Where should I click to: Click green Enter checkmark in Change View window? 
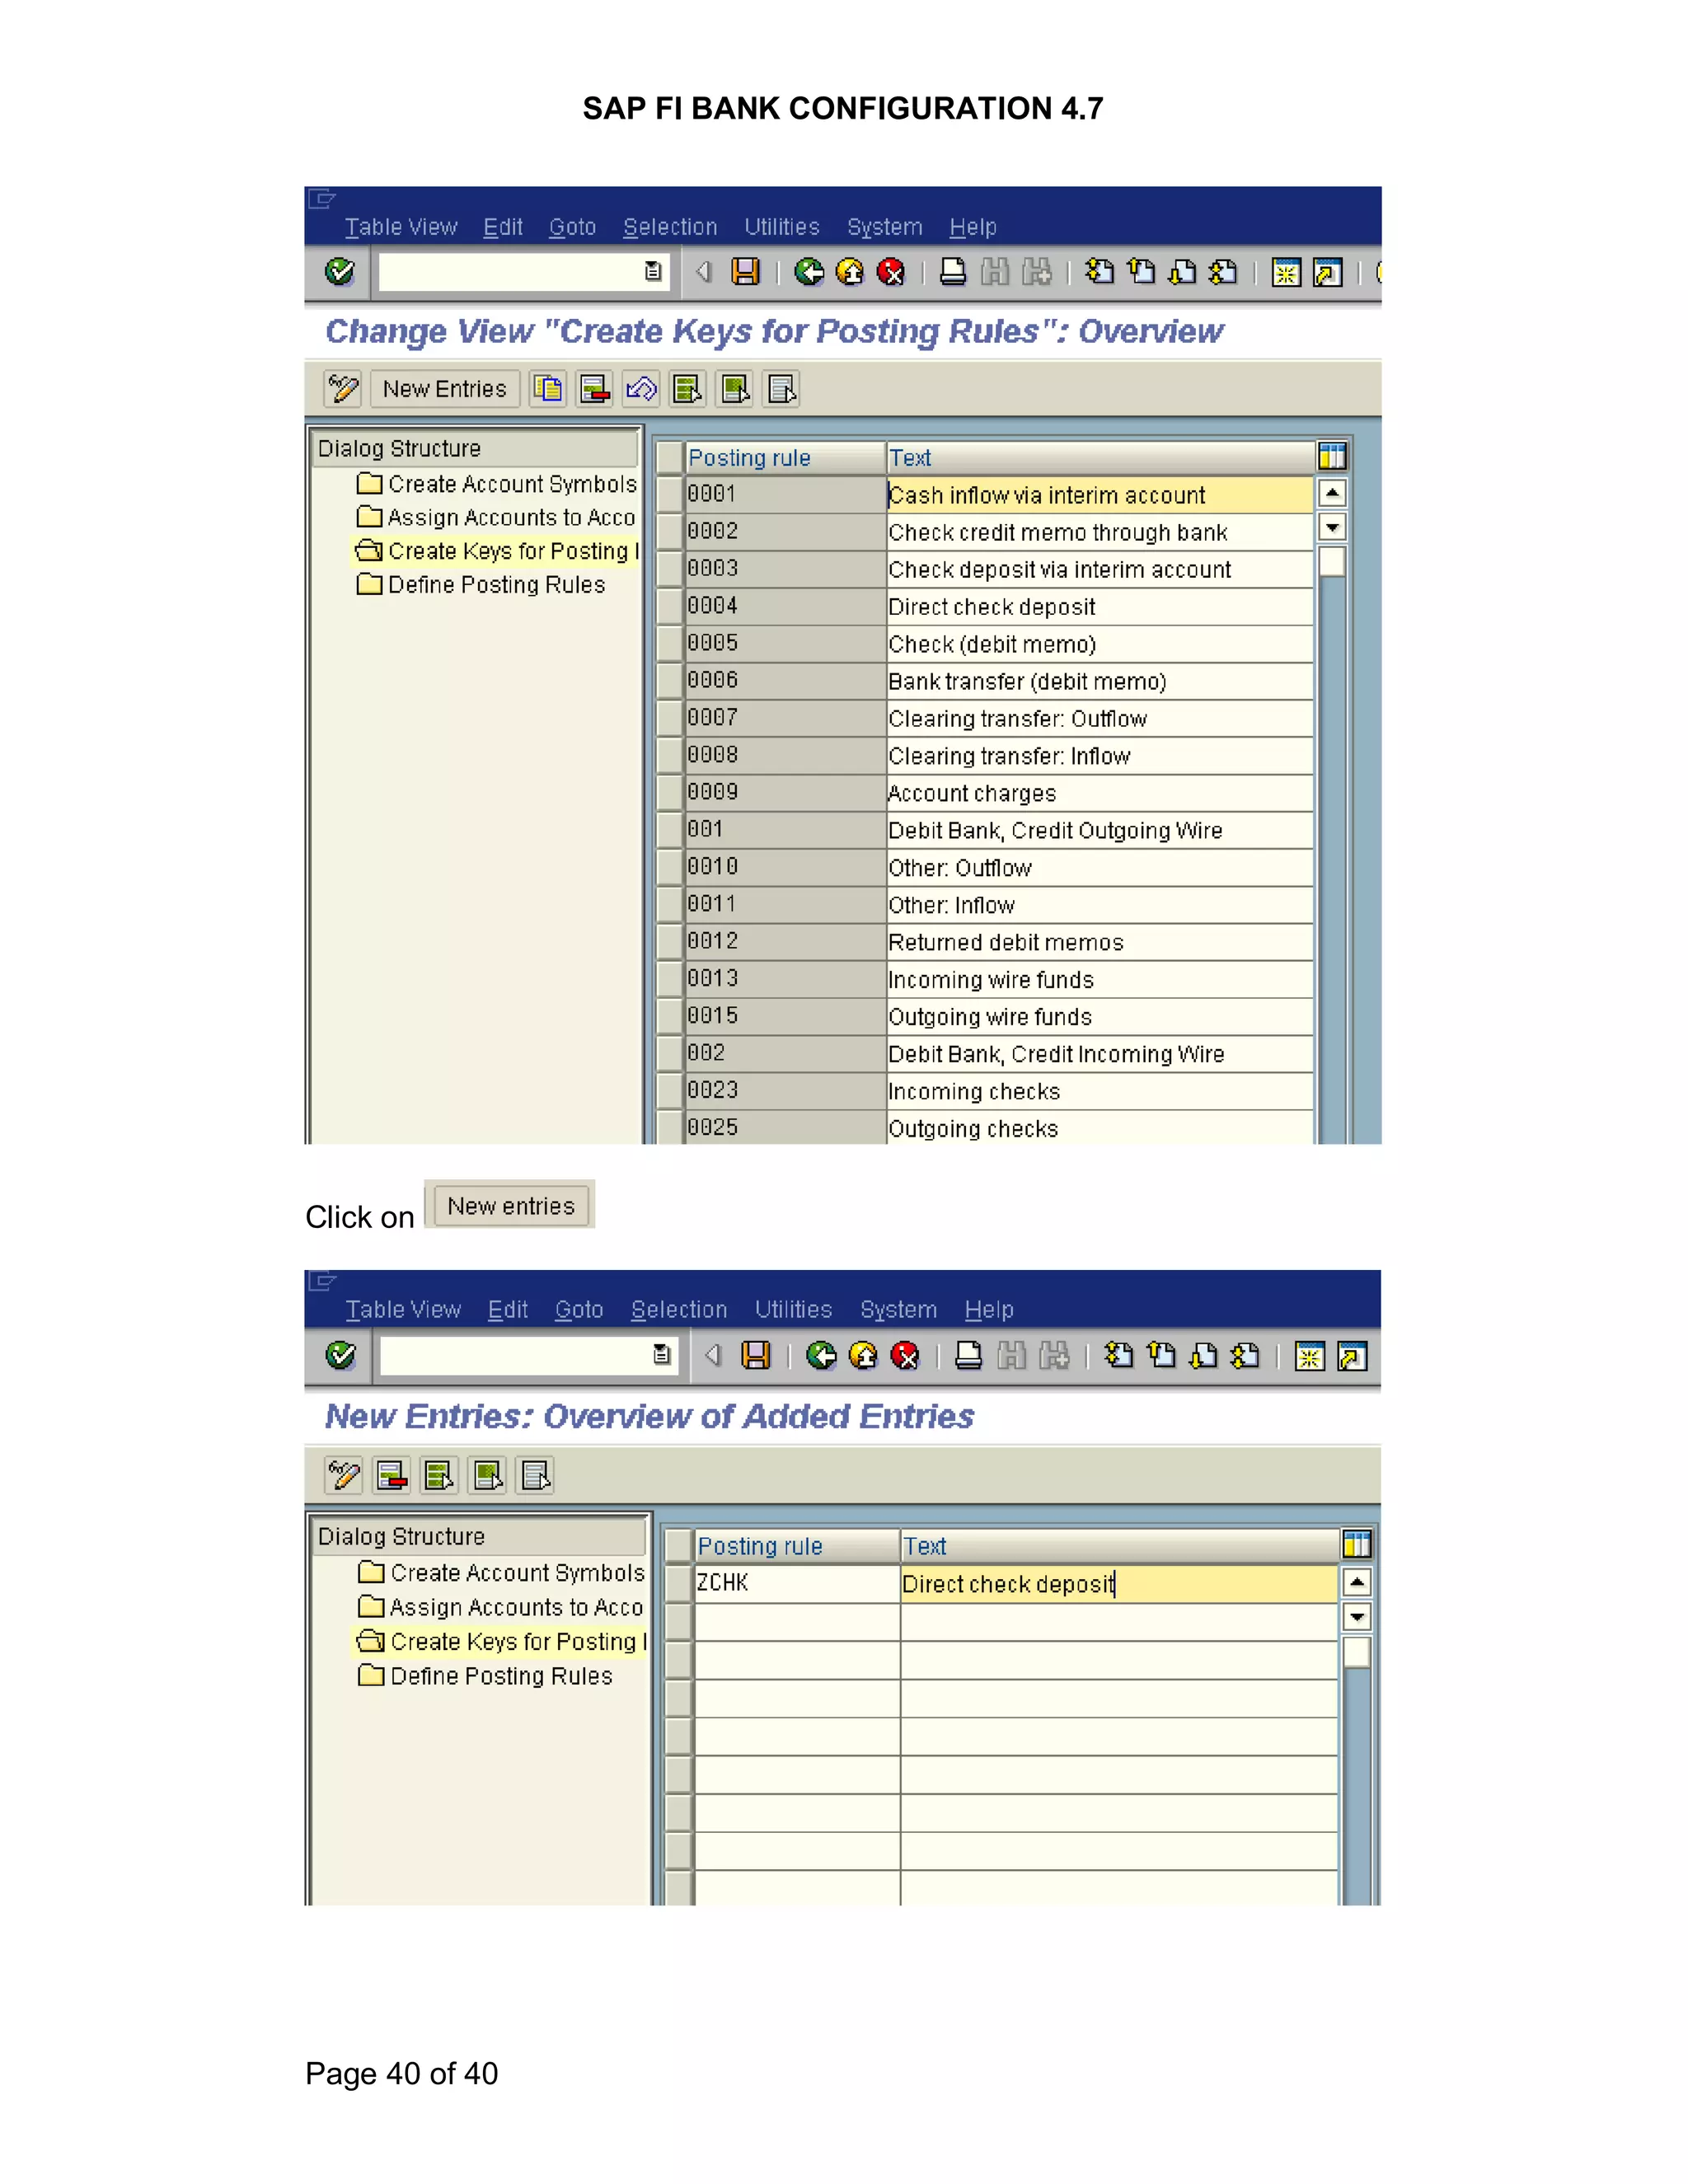coord(340,271)
